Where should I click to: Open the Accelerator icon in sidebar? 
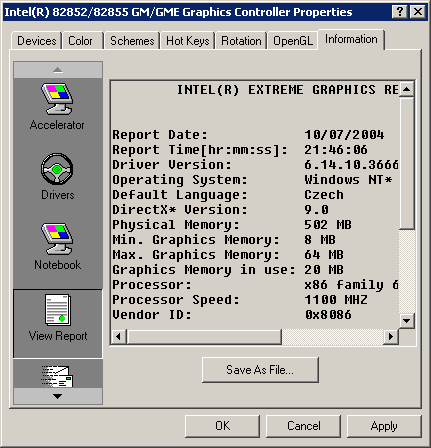coord(57,99)
